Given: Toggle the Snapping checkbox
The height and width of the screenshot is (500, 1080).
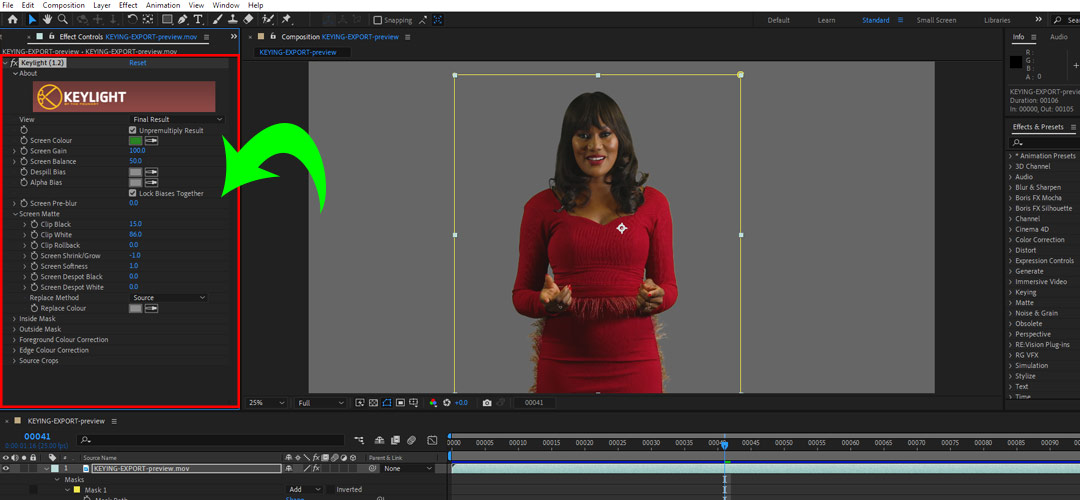Looking at the screenshot, I should click(377, 20).
